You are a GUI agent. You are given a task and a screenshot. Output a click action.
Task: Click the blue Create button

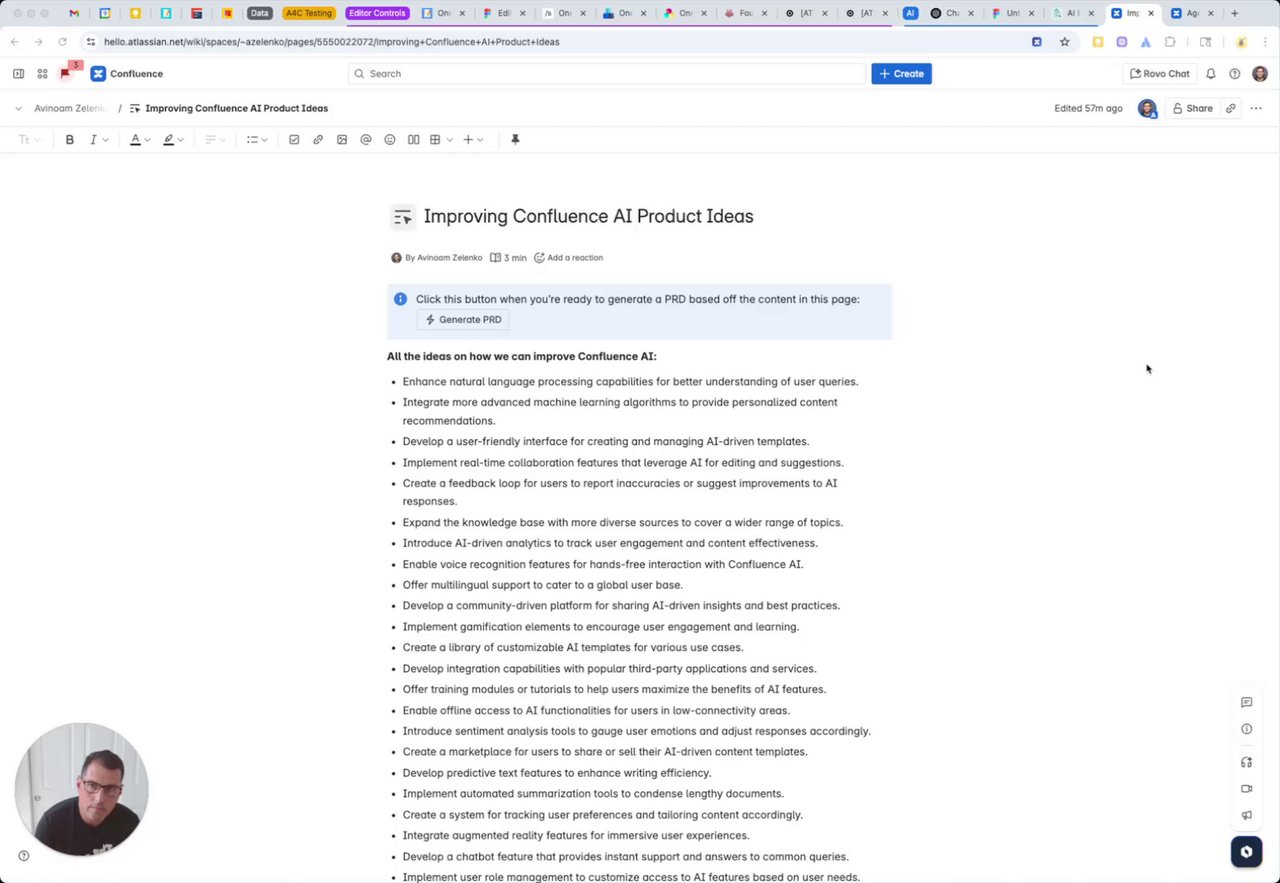click(x=901, y=74)
